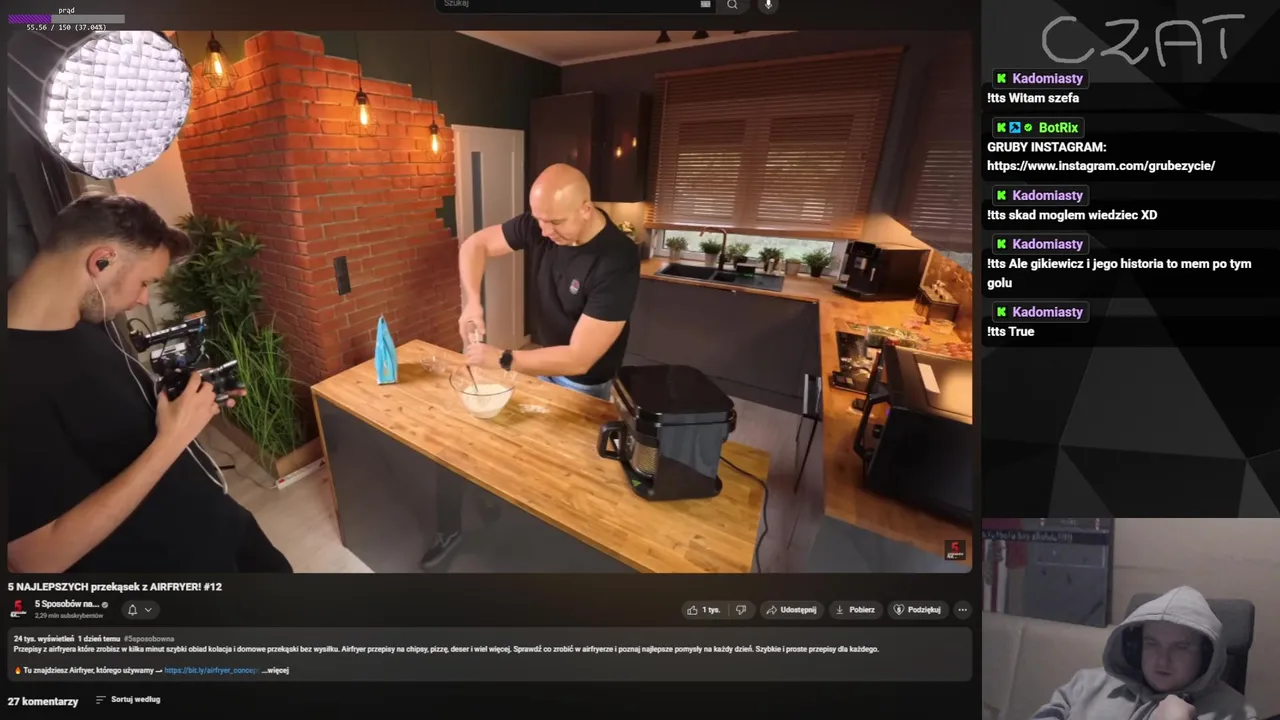Open the three-dot more actions menu
Image resolution: width=1280 pixels, height=720 pixels.
point(962,610)
